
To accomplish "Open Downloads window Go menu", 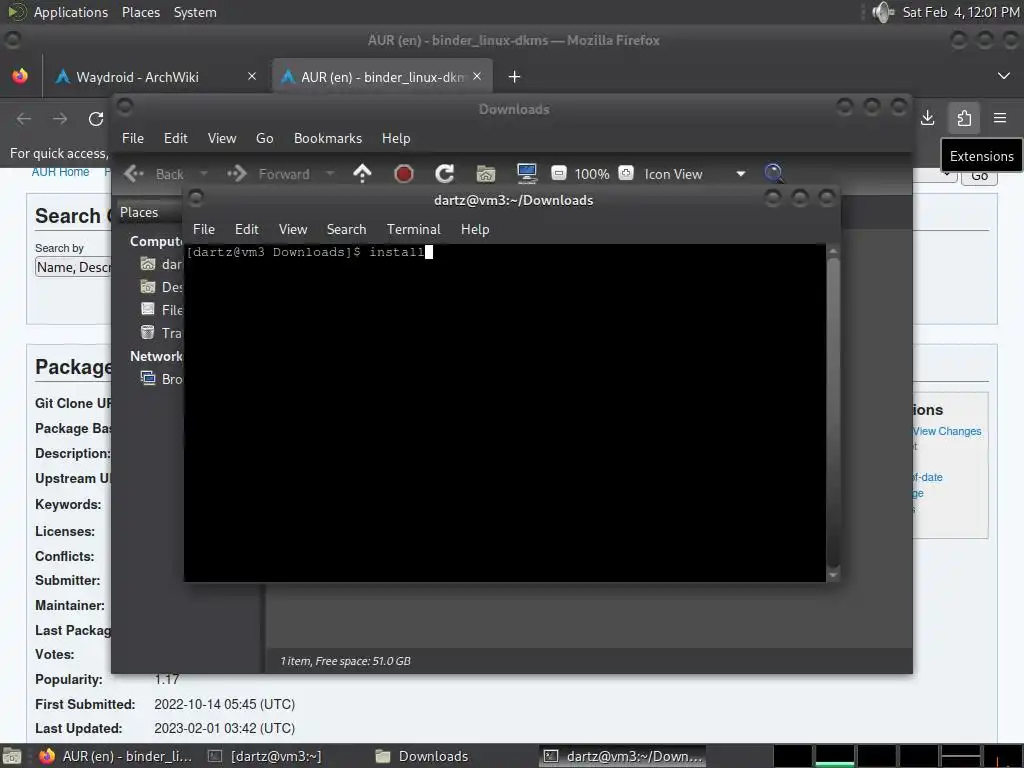I will 264,138.
